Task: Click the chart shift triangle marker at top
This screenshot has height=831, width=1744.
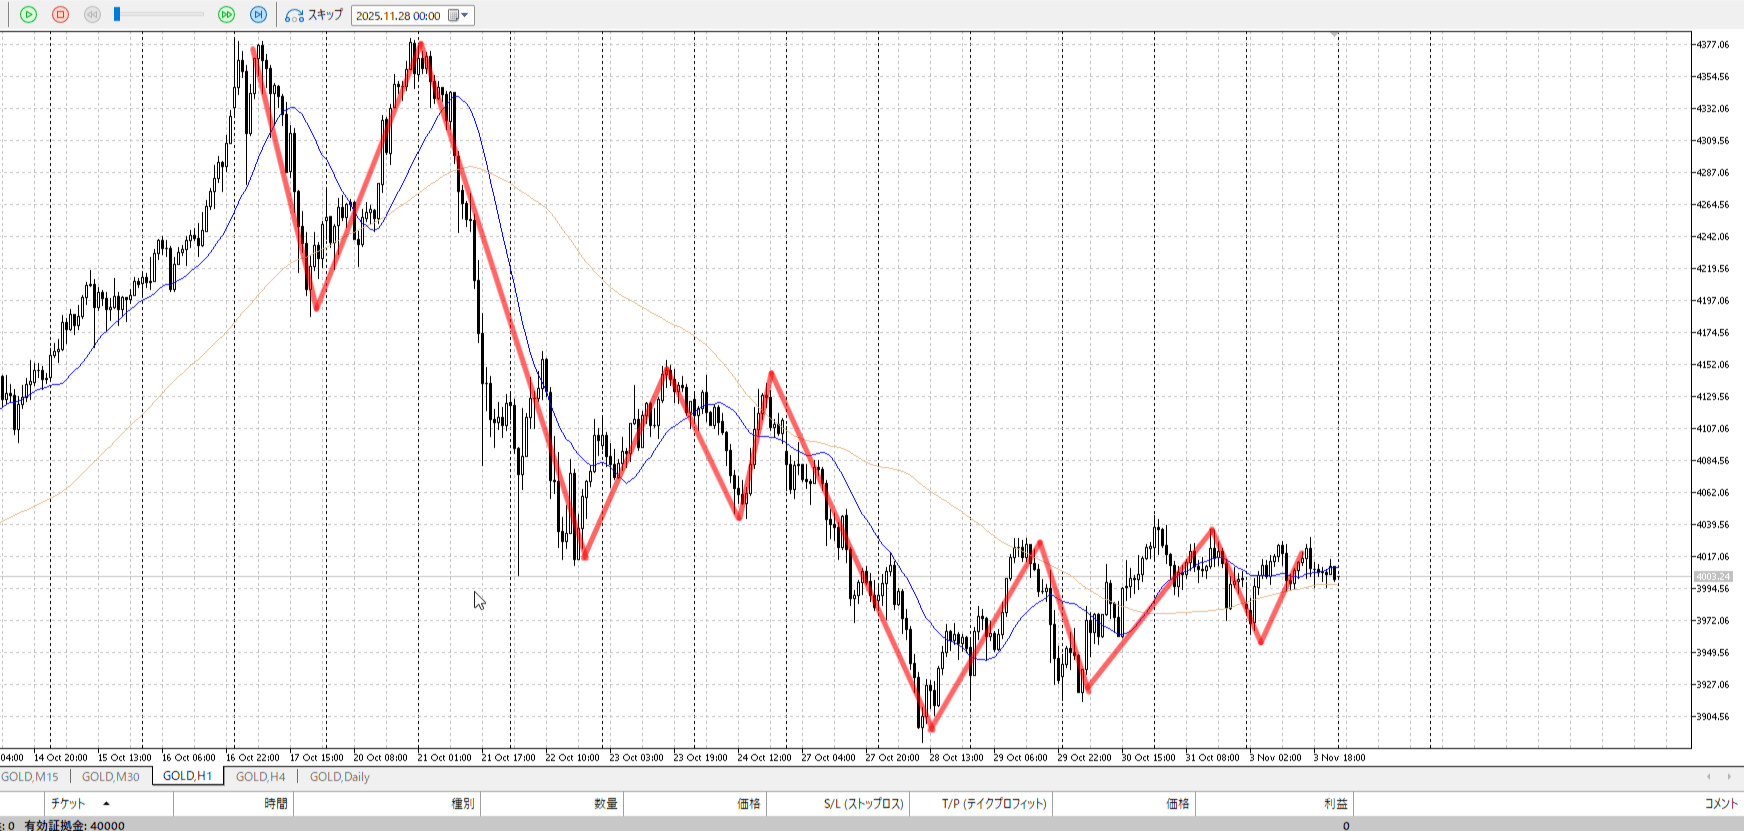Action: click(x=1334, y=35)
